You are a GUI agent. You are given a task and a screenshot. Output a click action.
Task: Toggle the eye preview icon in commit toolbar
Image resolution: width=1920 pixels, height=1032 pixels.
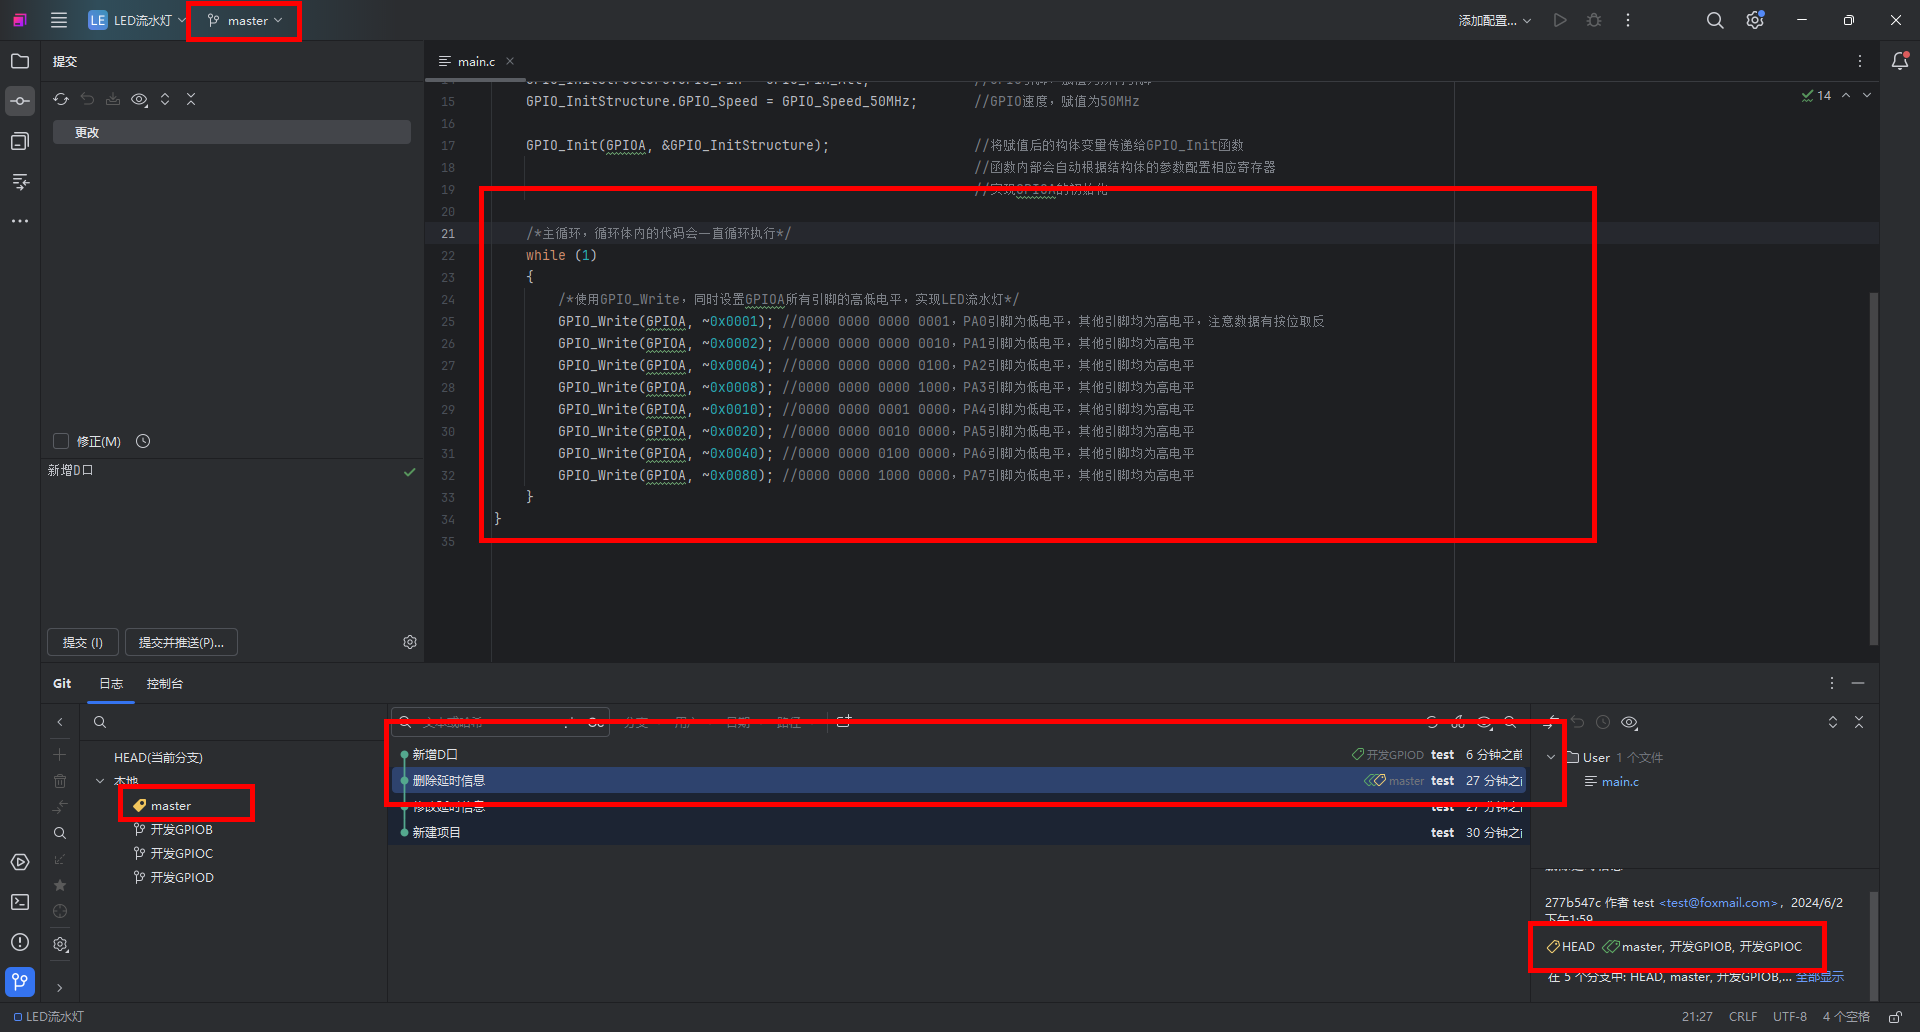[x=139, y=99]
